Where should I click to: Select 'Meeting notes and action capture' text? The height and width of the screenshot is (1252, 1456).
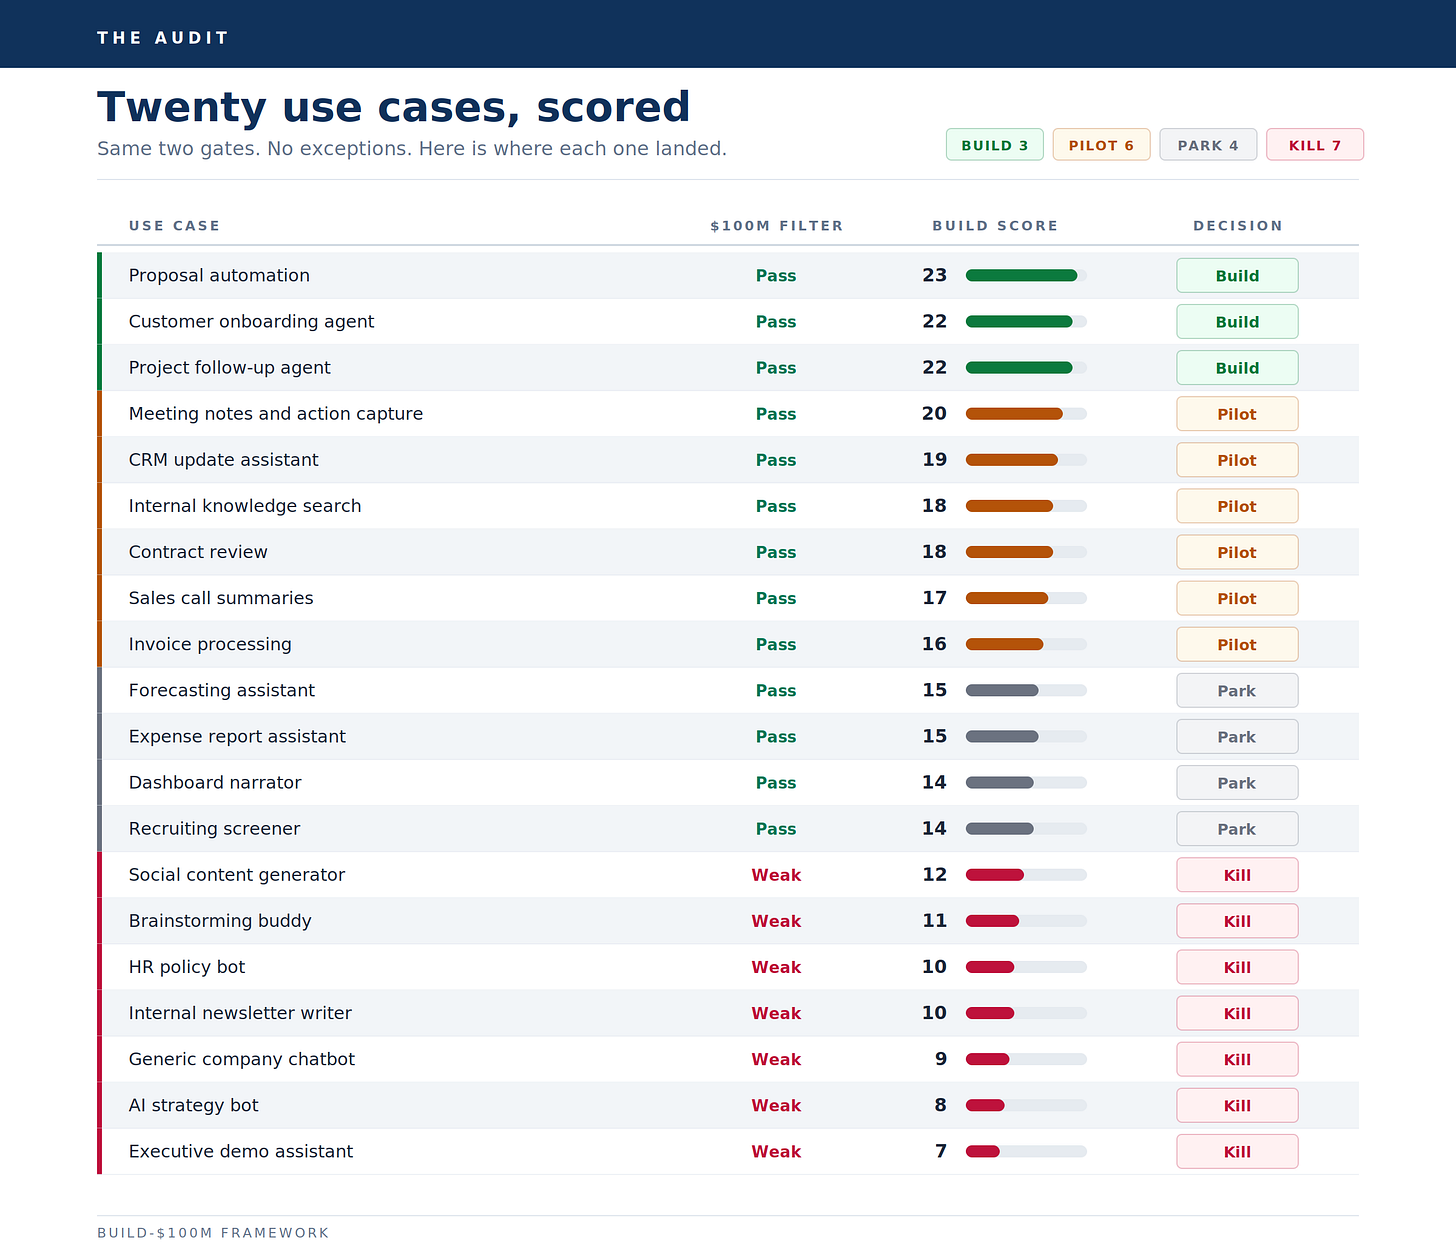click(x=276, y=413)
